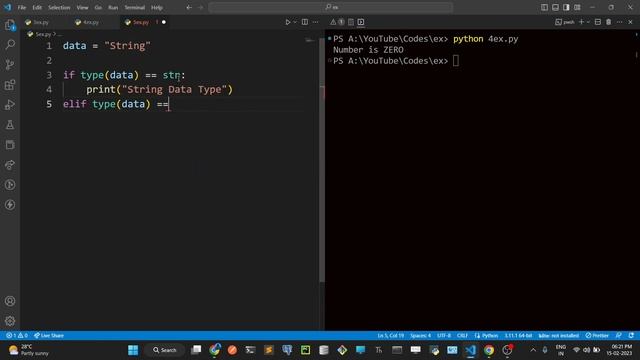Open notifications bell in status bar
The width and height of the screenshot is (640, 360).
pyautogui.click(x=631, y=336)
